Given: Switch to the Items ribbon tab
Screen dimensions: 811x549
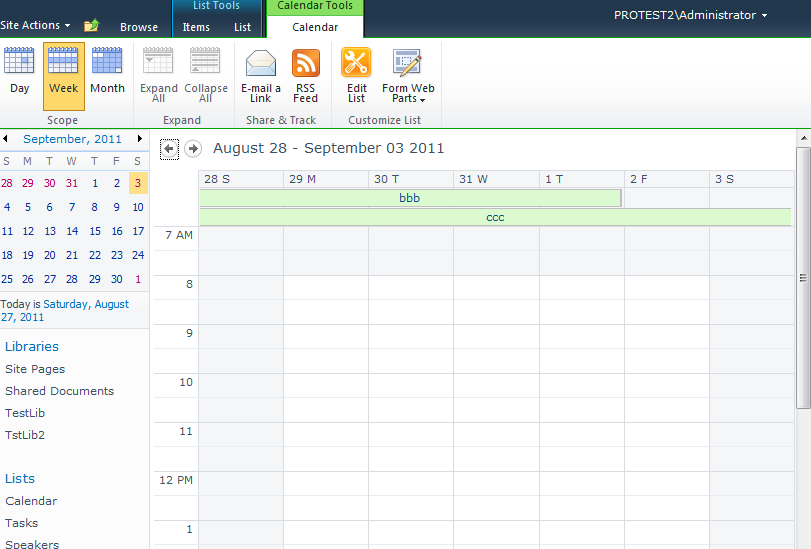Looking at the screenshot, I should point(196,27).
